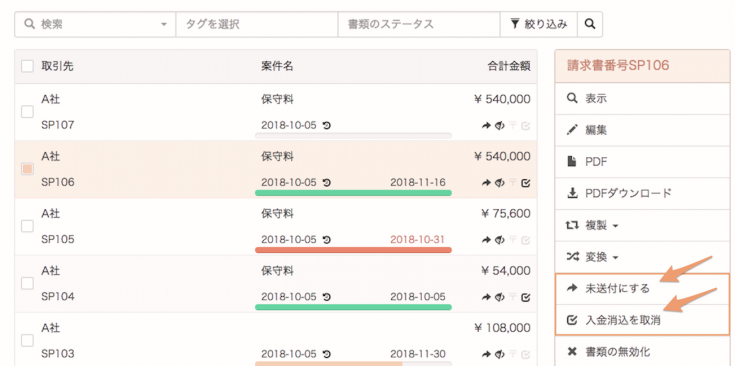The width and height of the screenshot is (735, 366).
Task: Open the タグを選択 tag selector
Action: click(257, 24)
